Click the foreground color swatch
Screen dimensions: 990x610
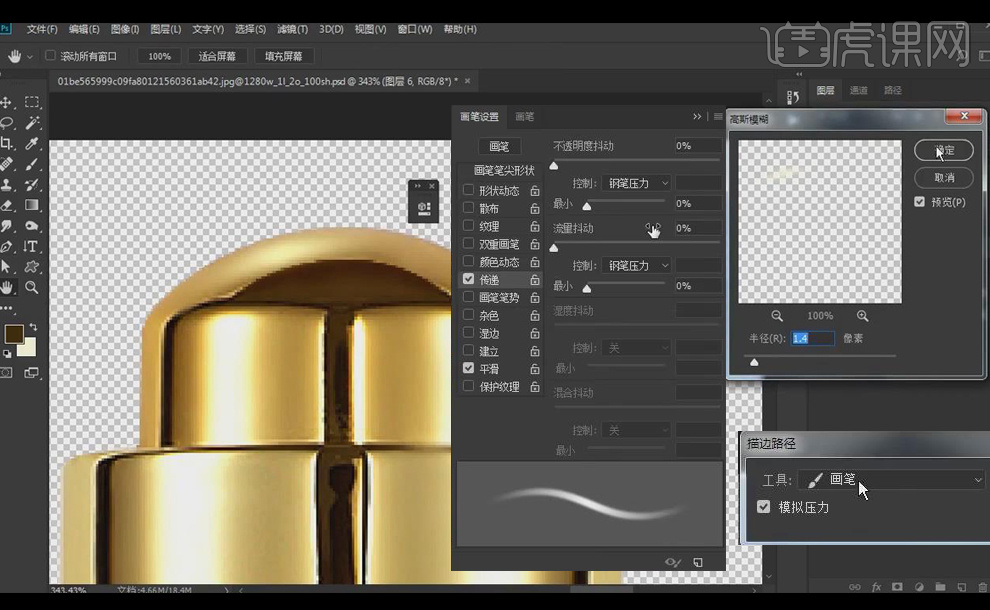(14, 335)
